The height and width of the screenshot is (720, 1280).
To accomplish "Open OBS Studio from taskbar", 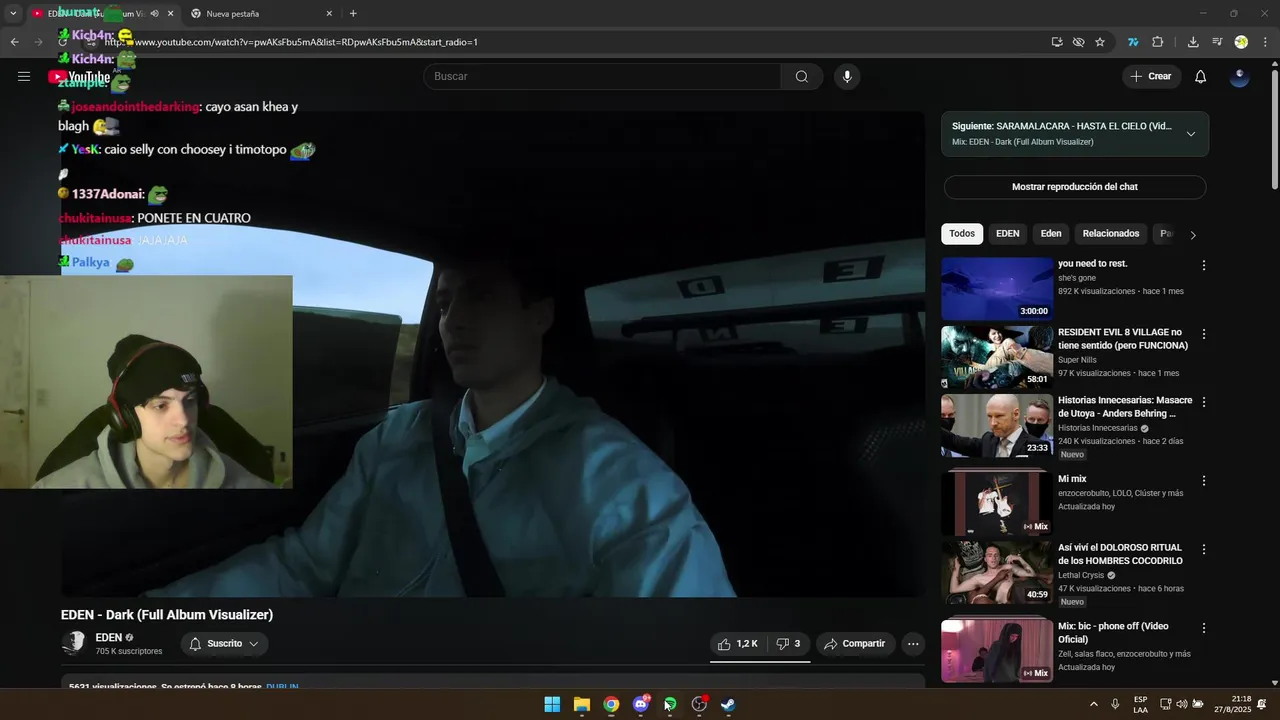I will coord(700,704).
